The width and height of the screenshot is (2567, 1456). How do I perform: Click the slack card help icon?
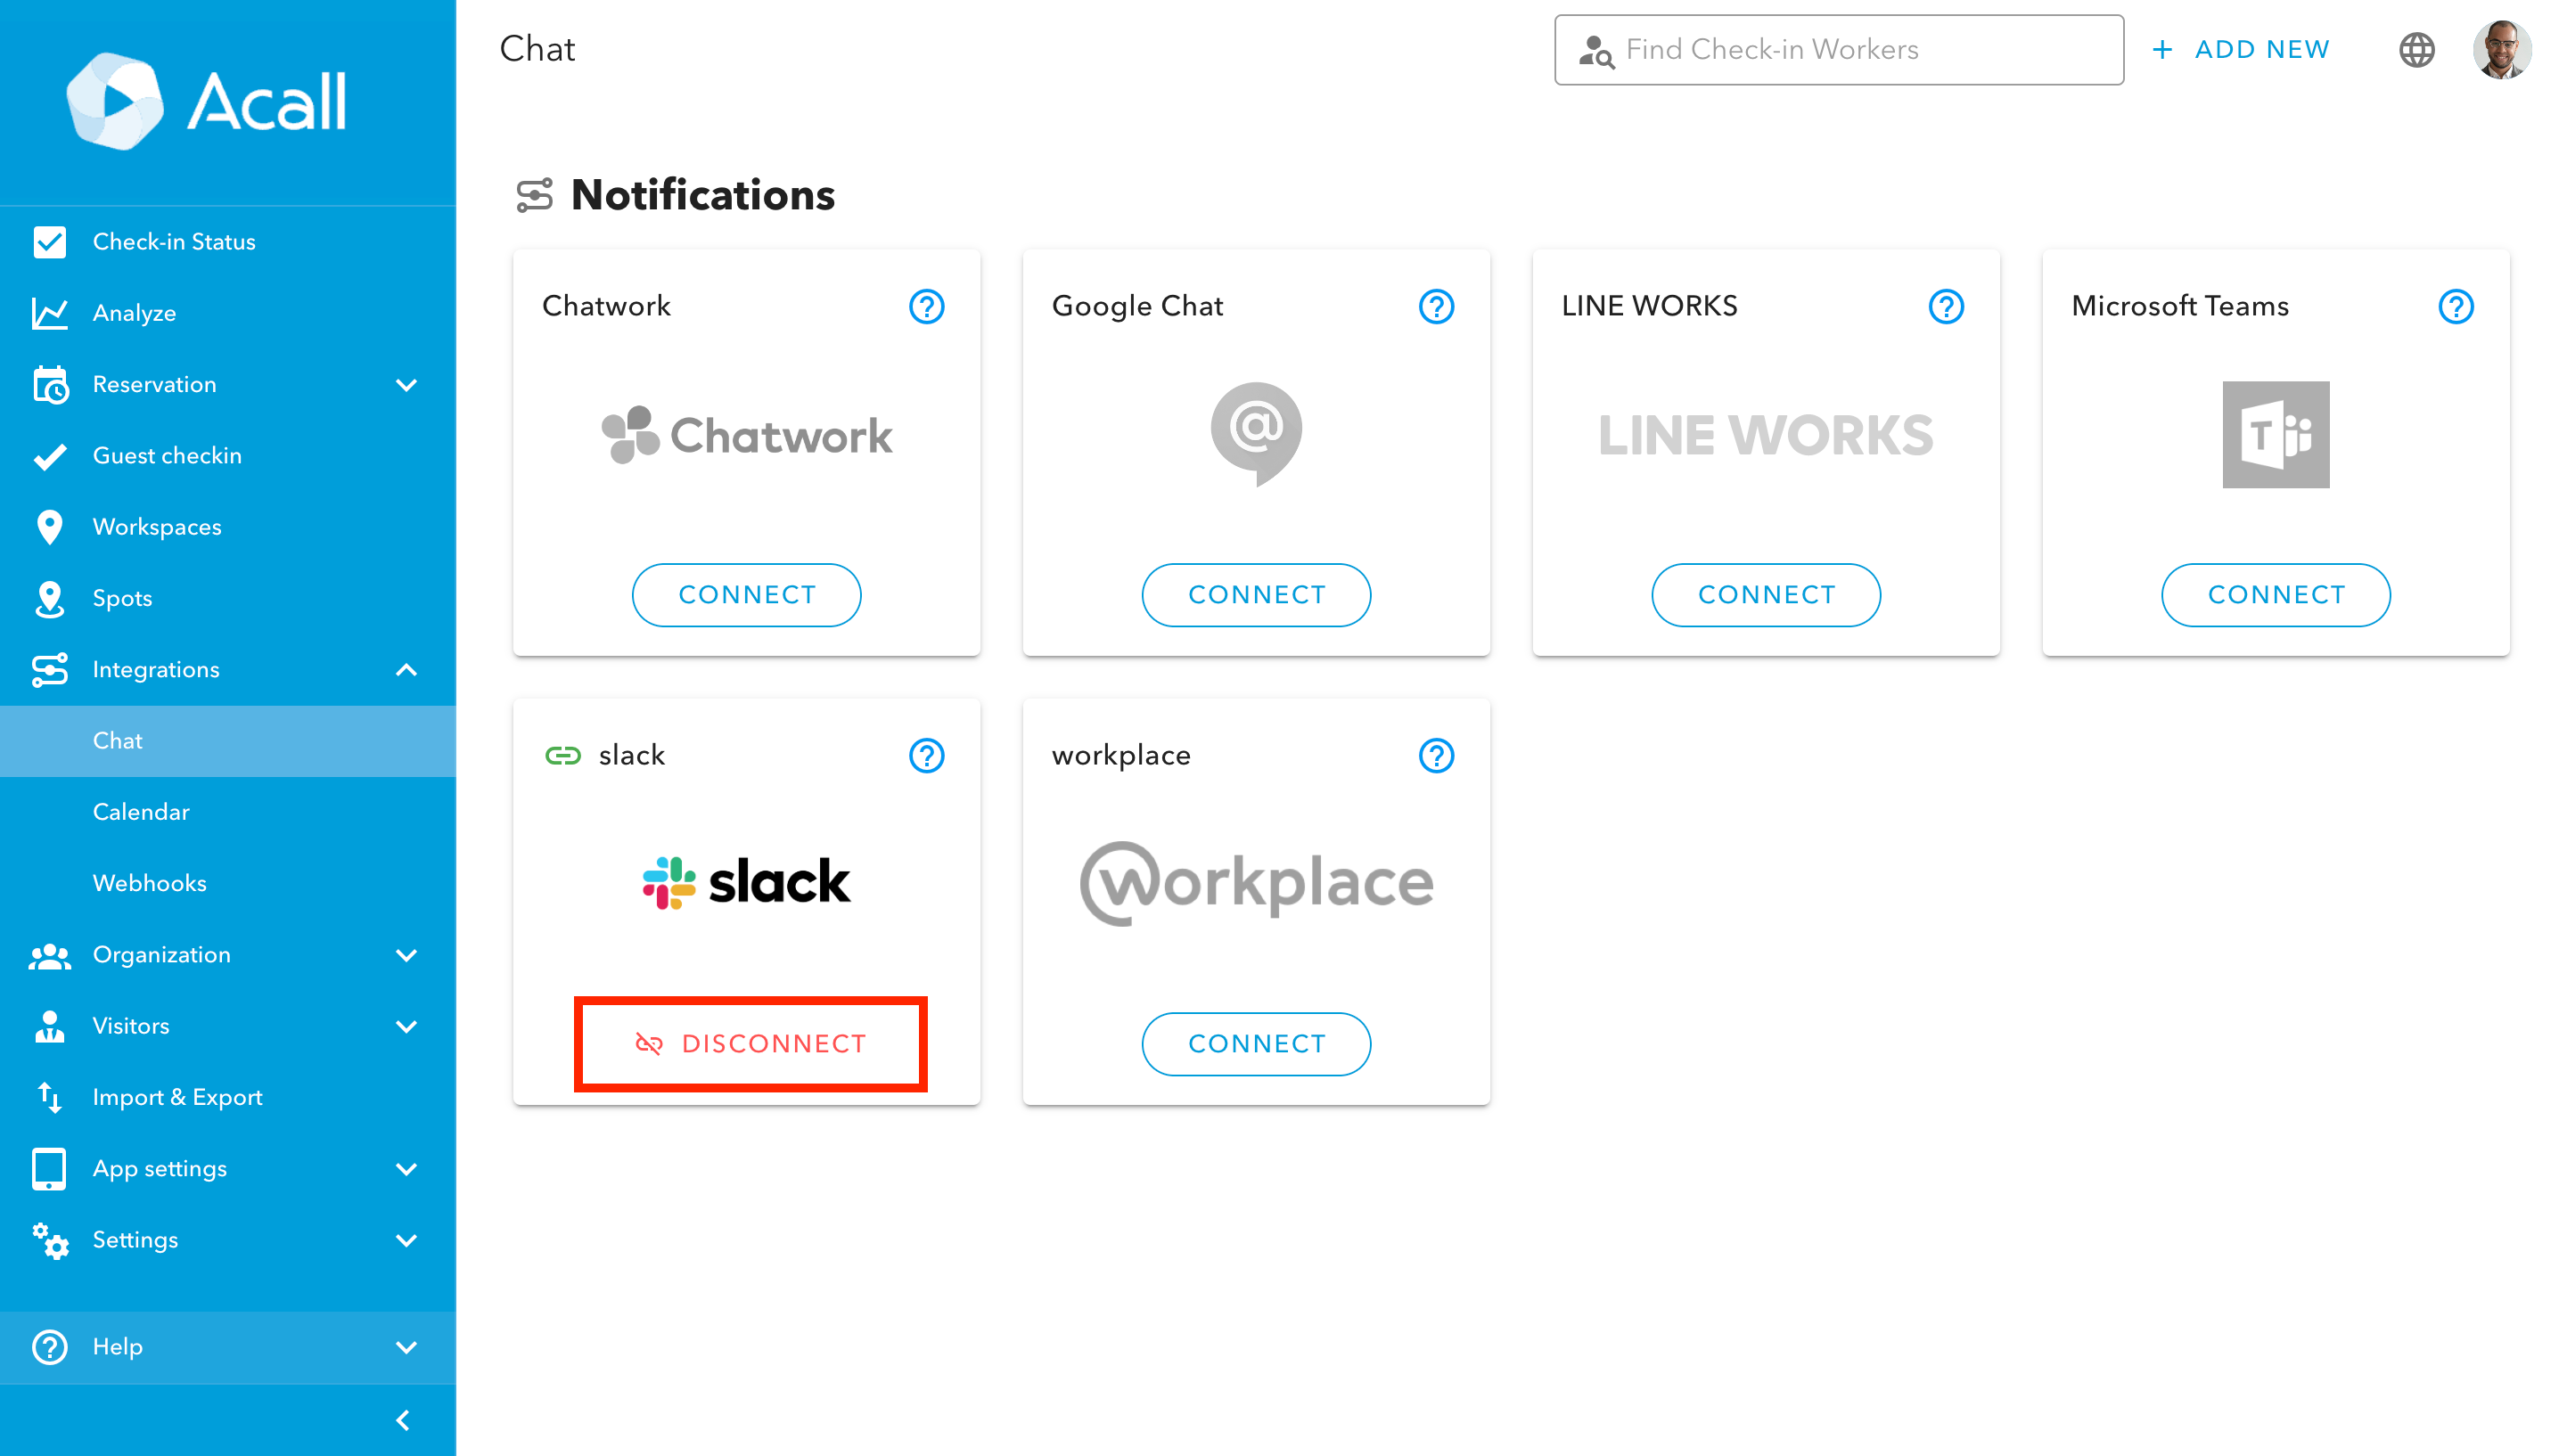pos(926,755)
